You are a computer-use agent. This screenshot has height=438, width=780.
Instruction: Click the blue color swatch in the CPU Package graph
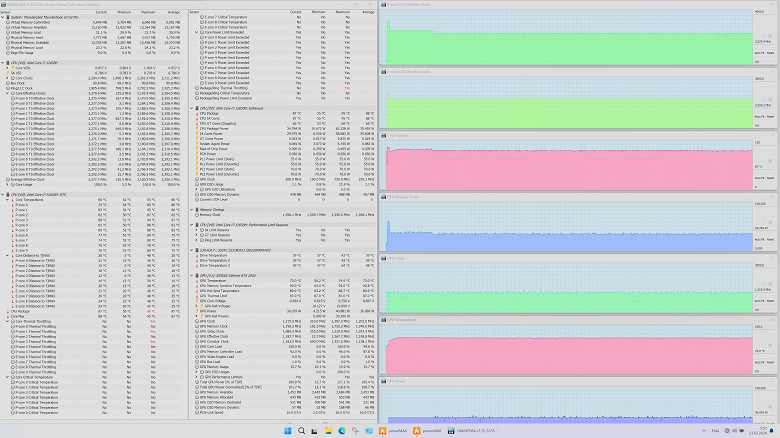[771, 161]
